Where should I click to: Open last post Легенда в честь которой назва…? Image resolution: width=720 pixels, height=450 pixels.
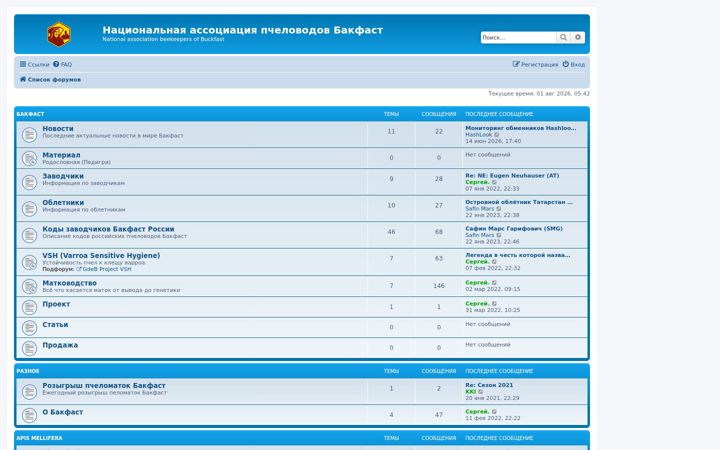[518, 255]
